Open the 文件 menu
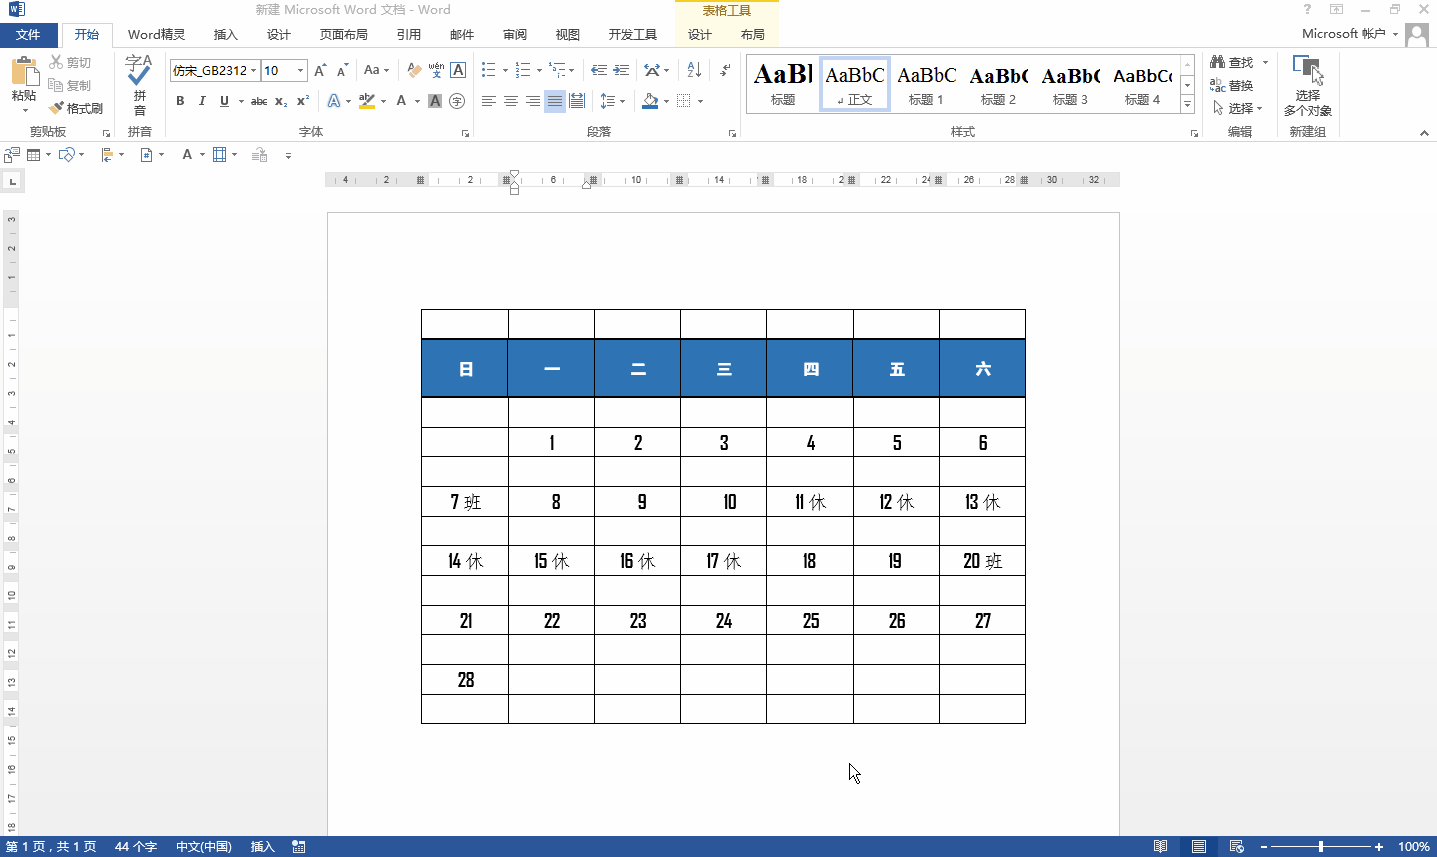 (28, 35)
